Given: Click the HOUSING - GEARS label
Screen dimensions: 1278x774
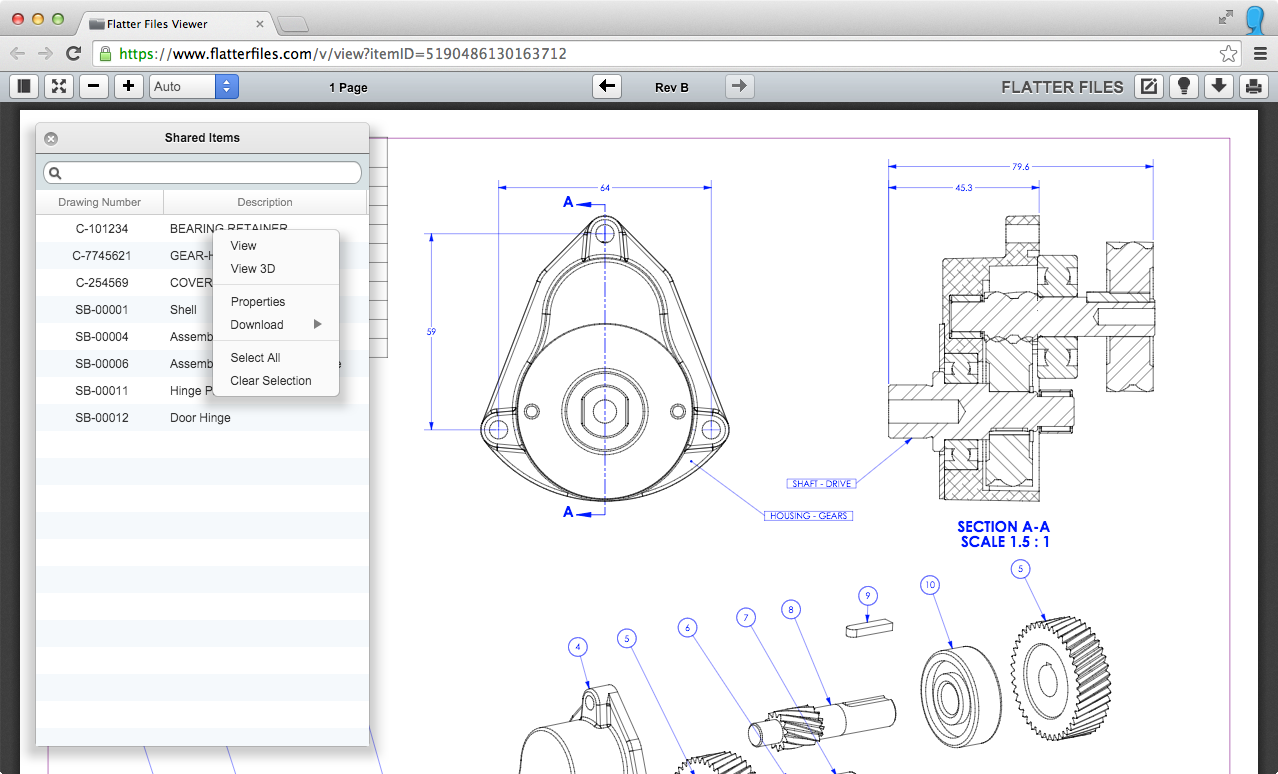Looking at the screenshot, I should [x=808, y=516].
